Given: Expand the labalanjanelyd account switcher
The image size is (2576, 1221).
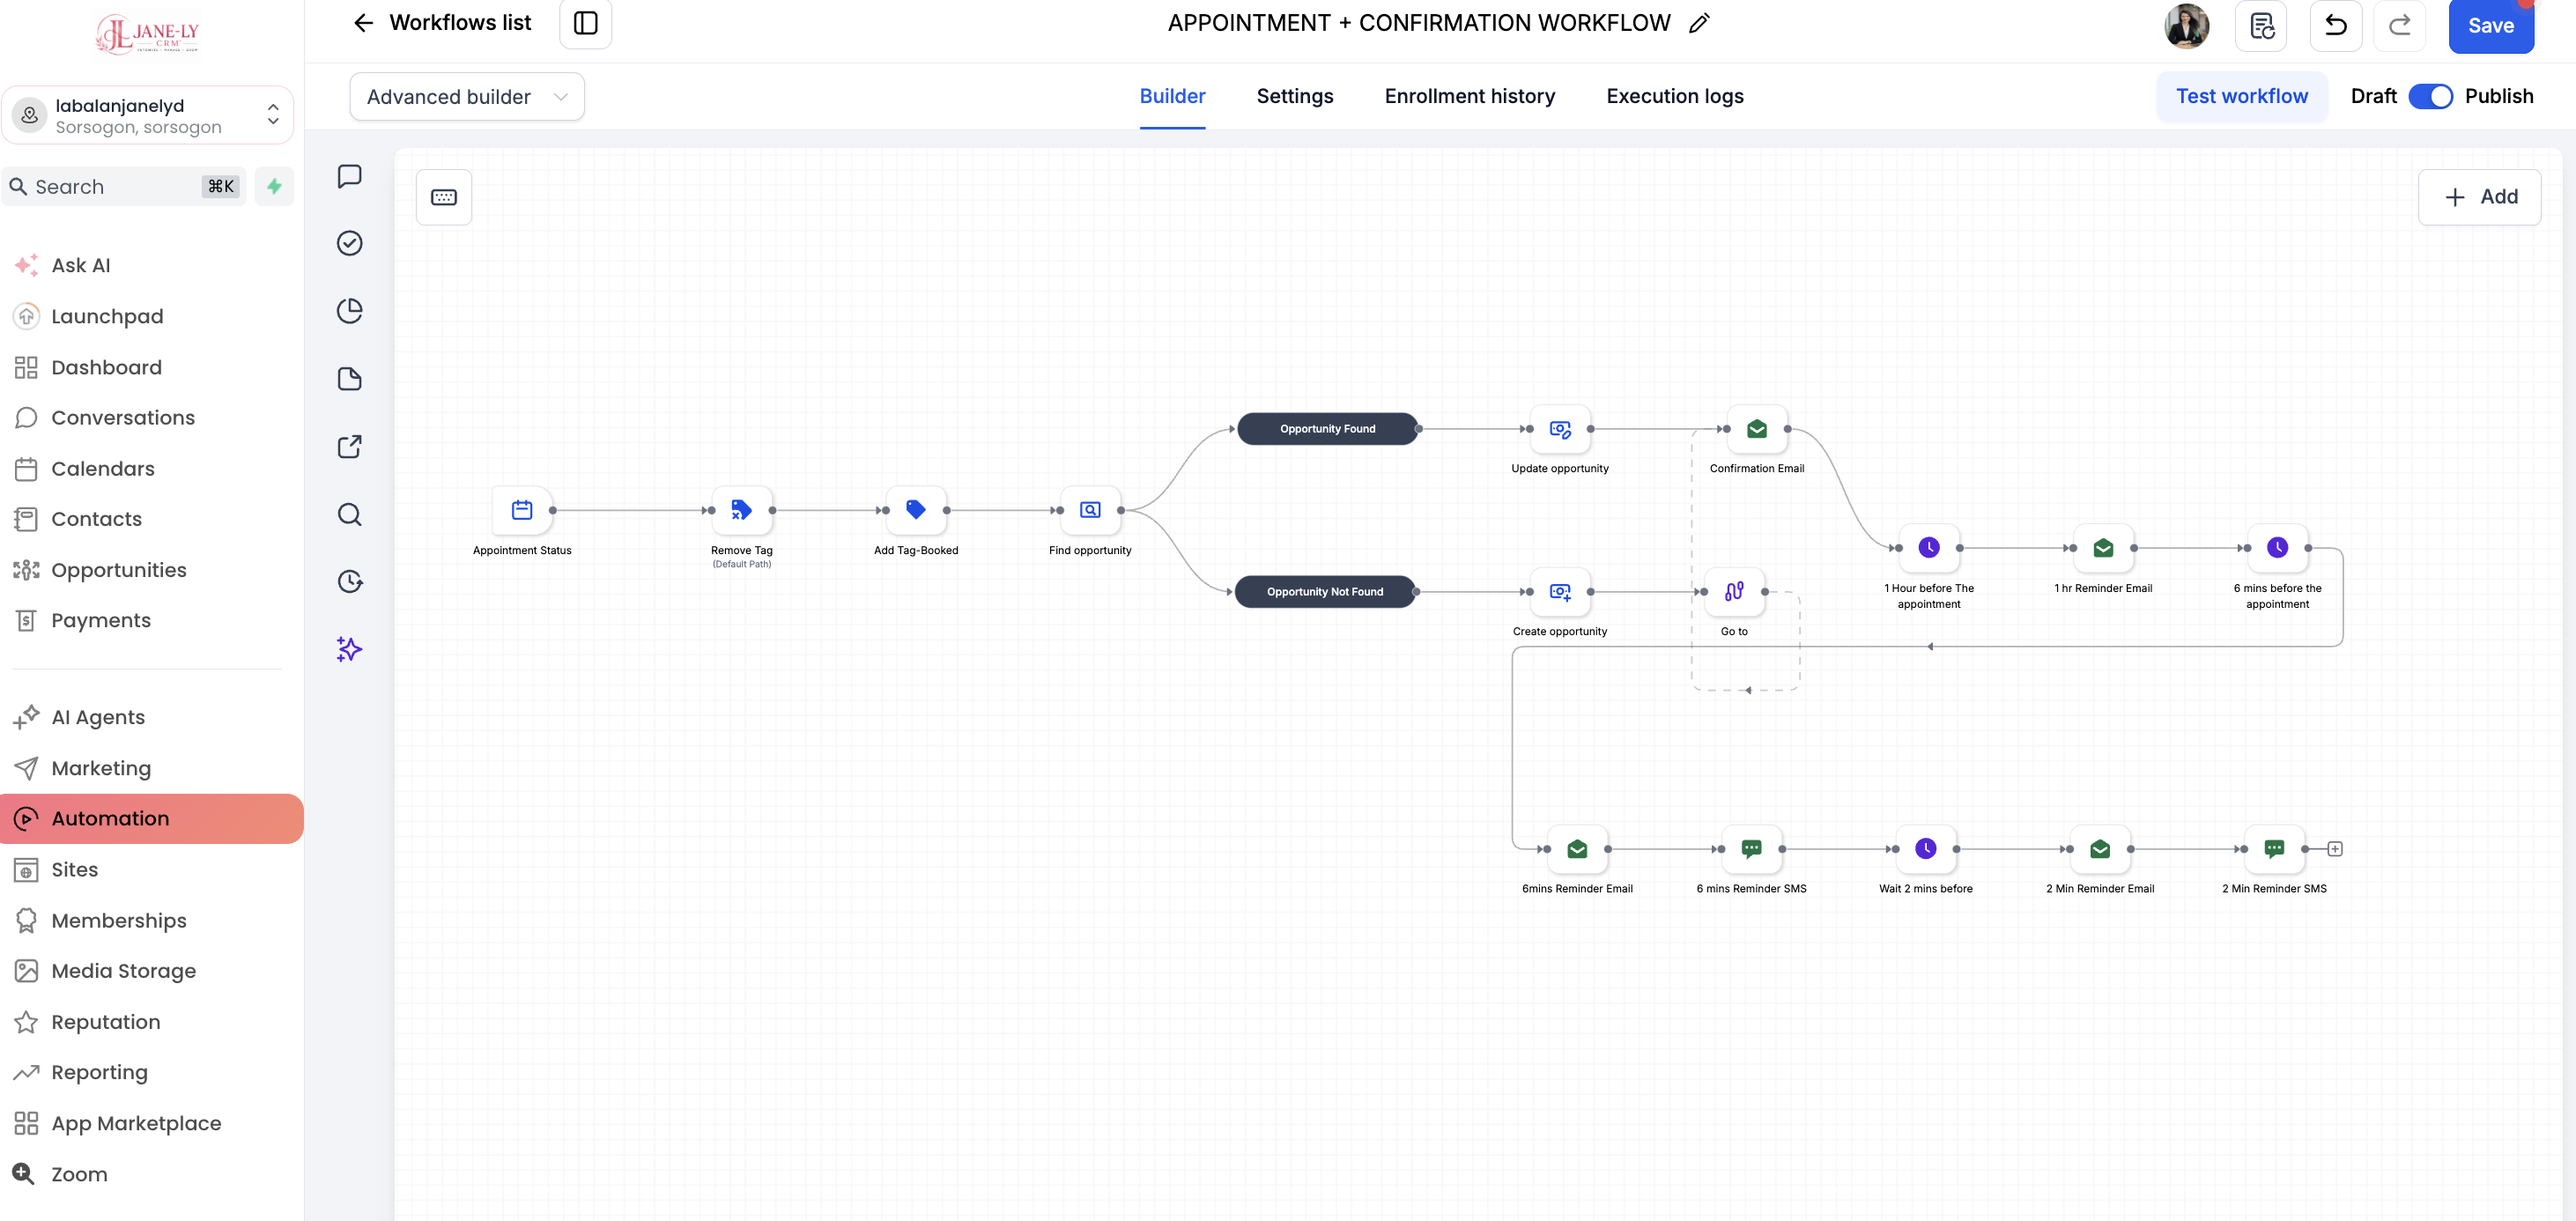Looking at the screenshot, I should [148, 115].
